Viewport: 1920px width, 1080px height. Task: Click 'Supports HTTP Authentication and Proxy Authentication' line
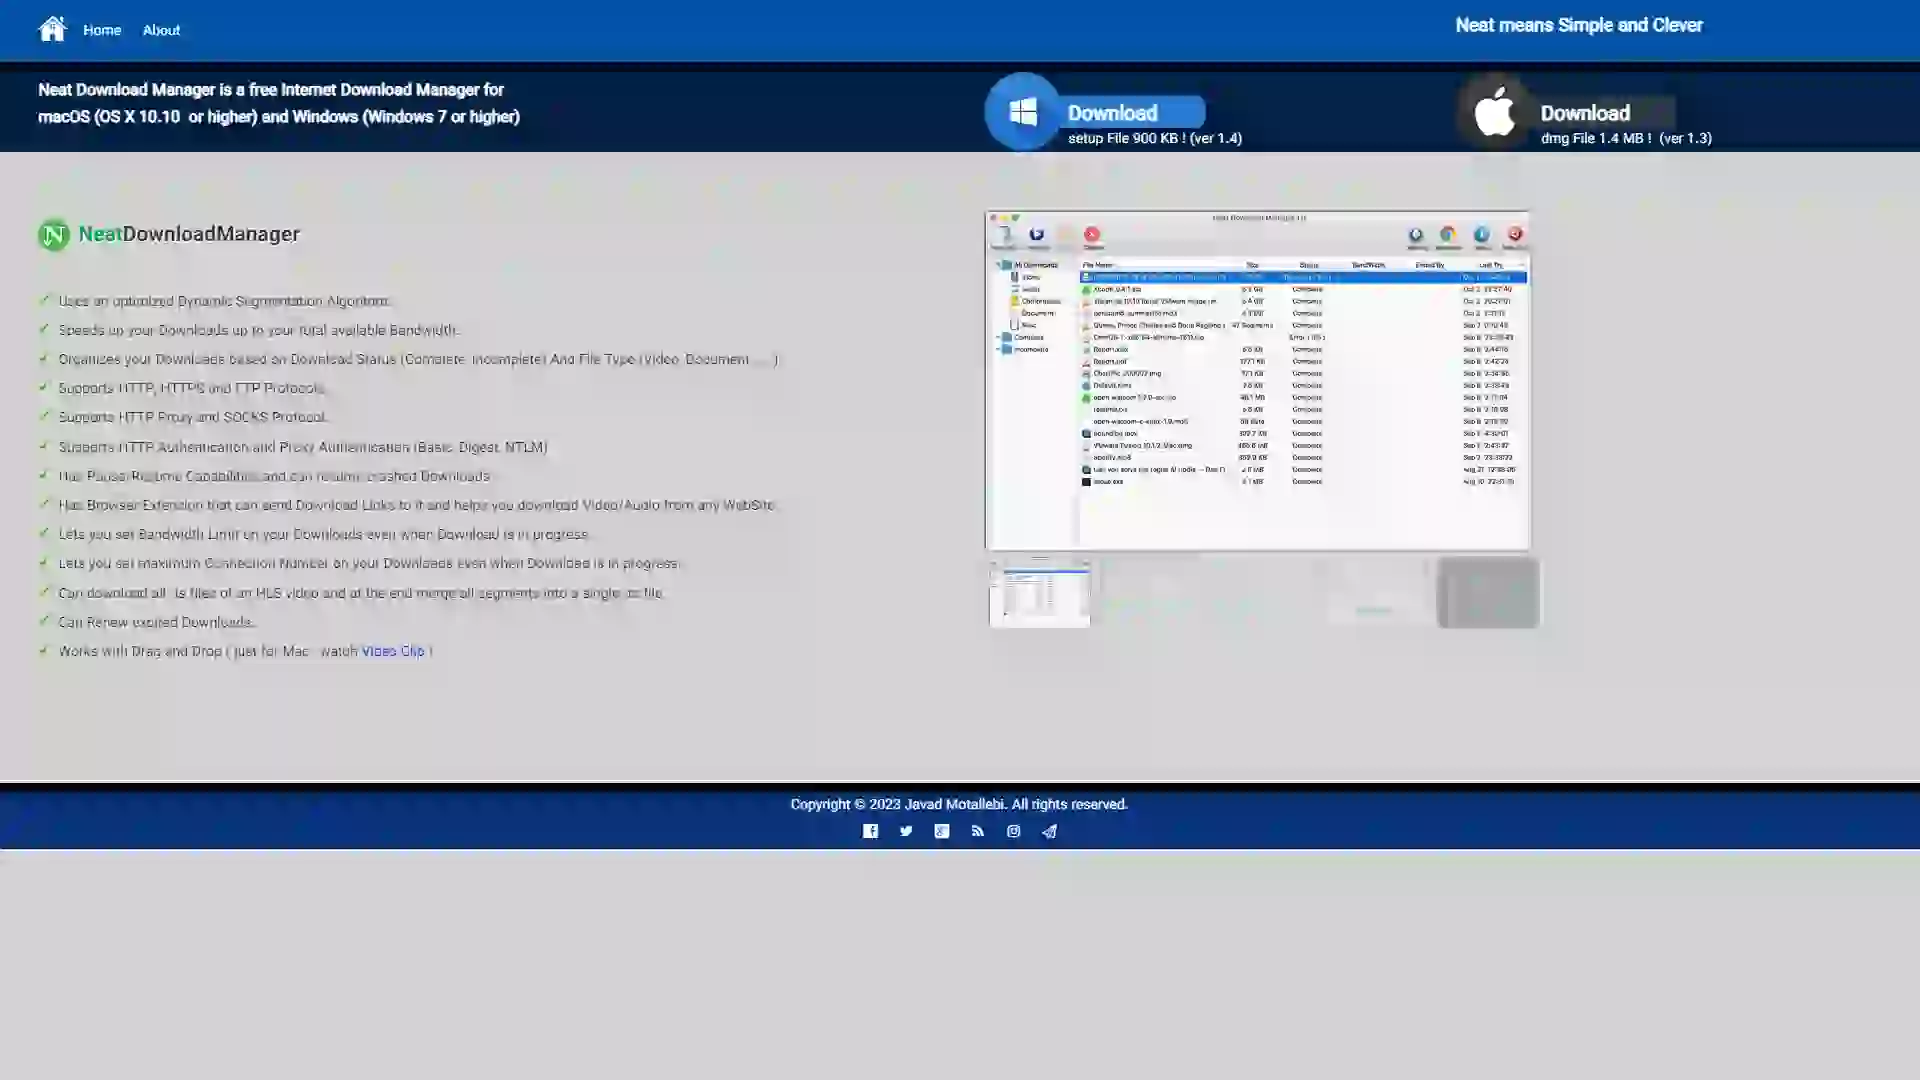click(303, 447)
